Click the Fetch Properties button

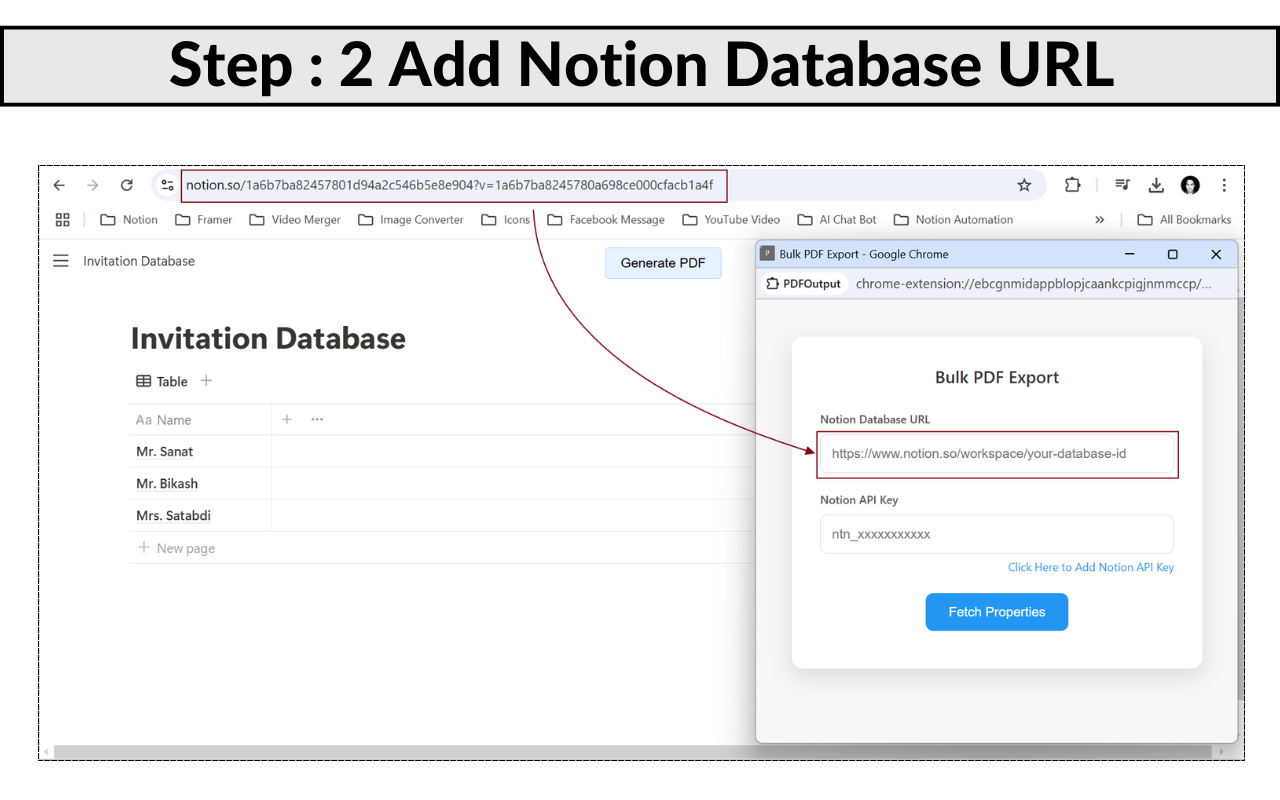(x=997, y=612)
